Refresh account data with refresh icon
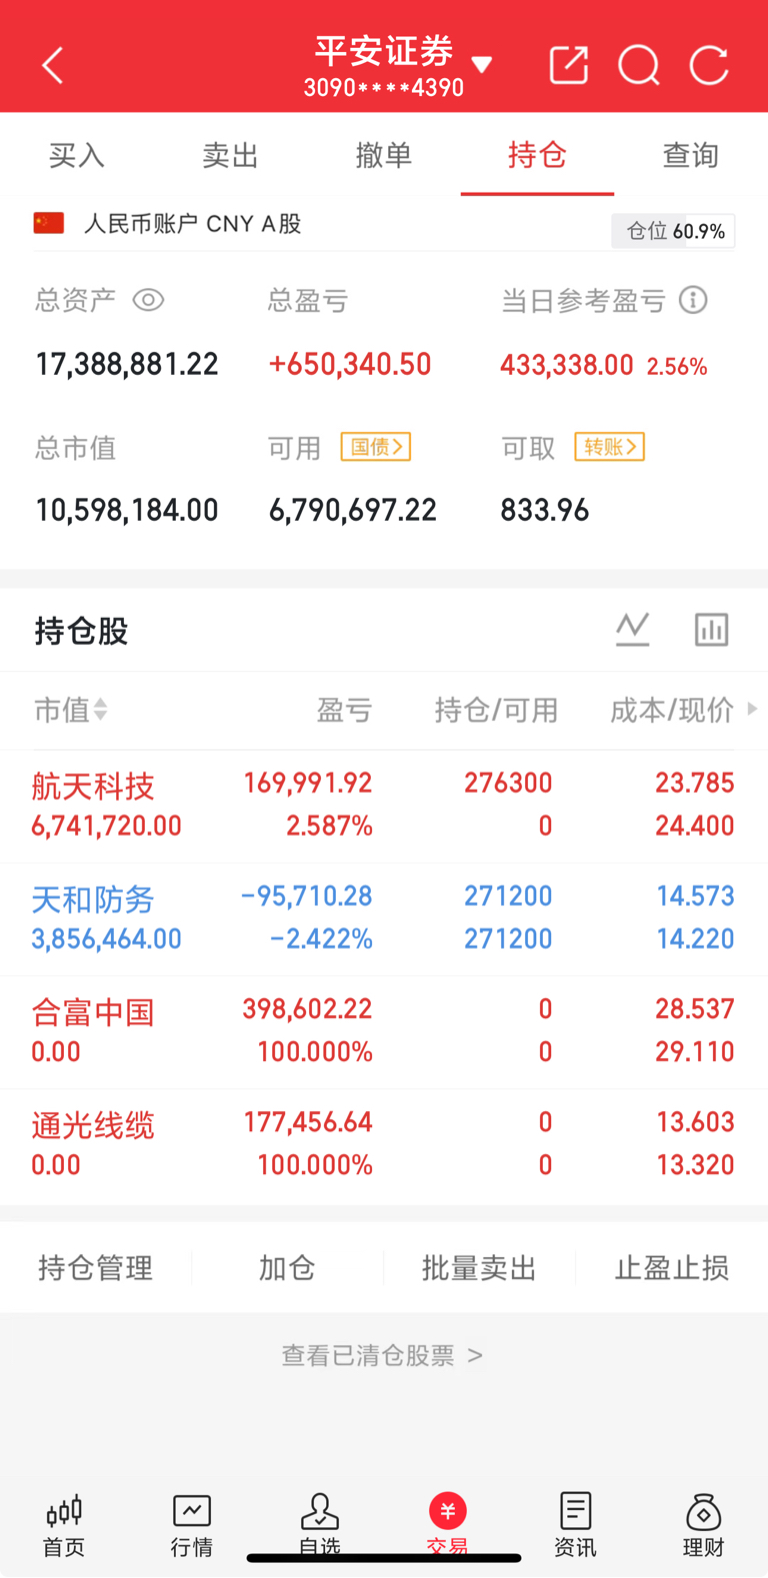 709,66
